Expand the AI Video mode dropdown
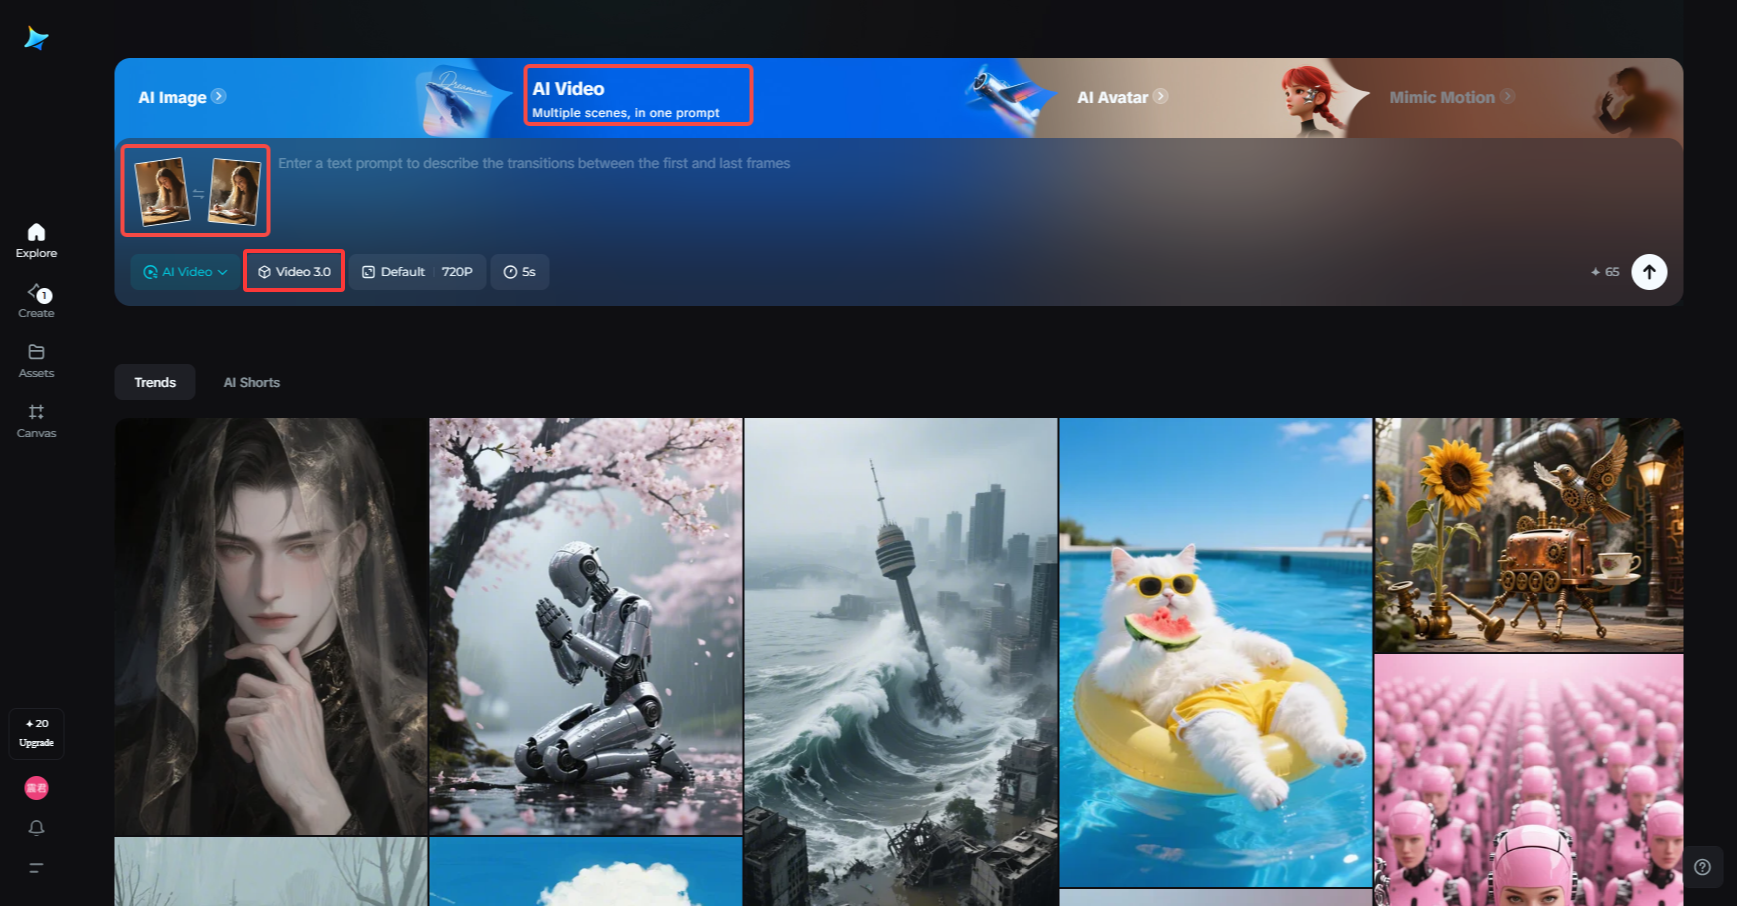Screen dimensions: 1737x906 point(185,272)
